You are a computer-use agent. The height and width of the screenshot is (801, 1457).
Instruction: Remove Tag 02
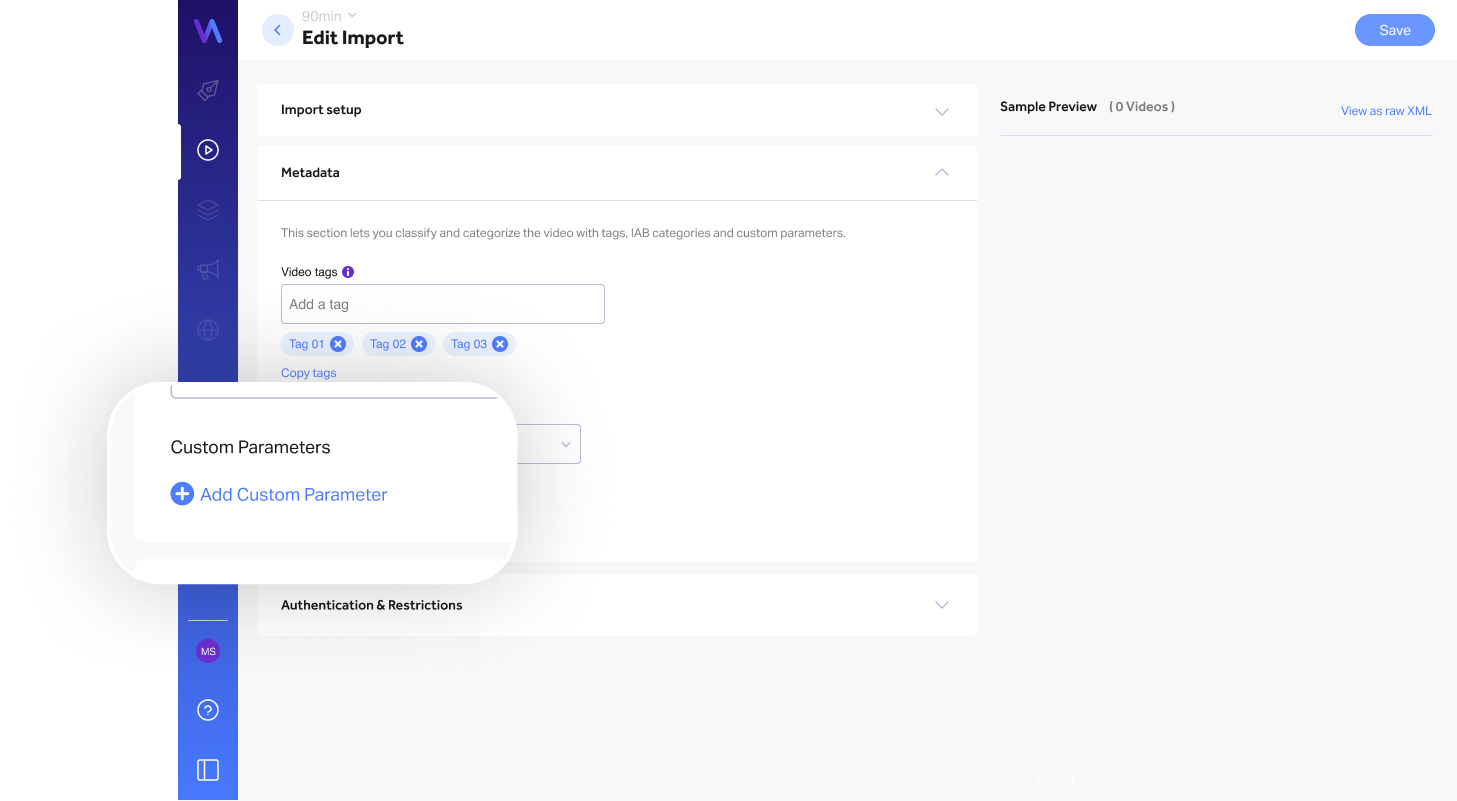pos(419,344)
